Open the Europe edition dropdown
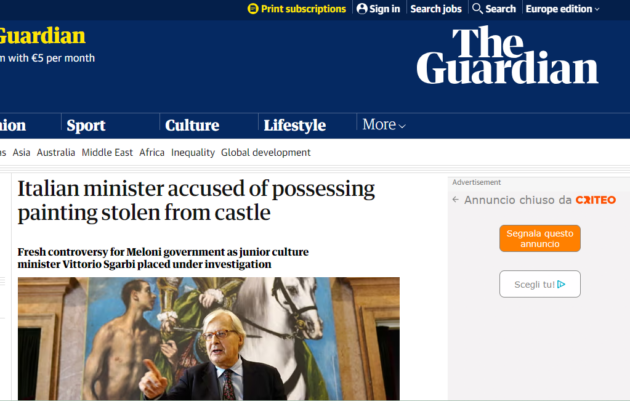Image resolution: width=630 pixels, height=401 pixels. (562, 9)
